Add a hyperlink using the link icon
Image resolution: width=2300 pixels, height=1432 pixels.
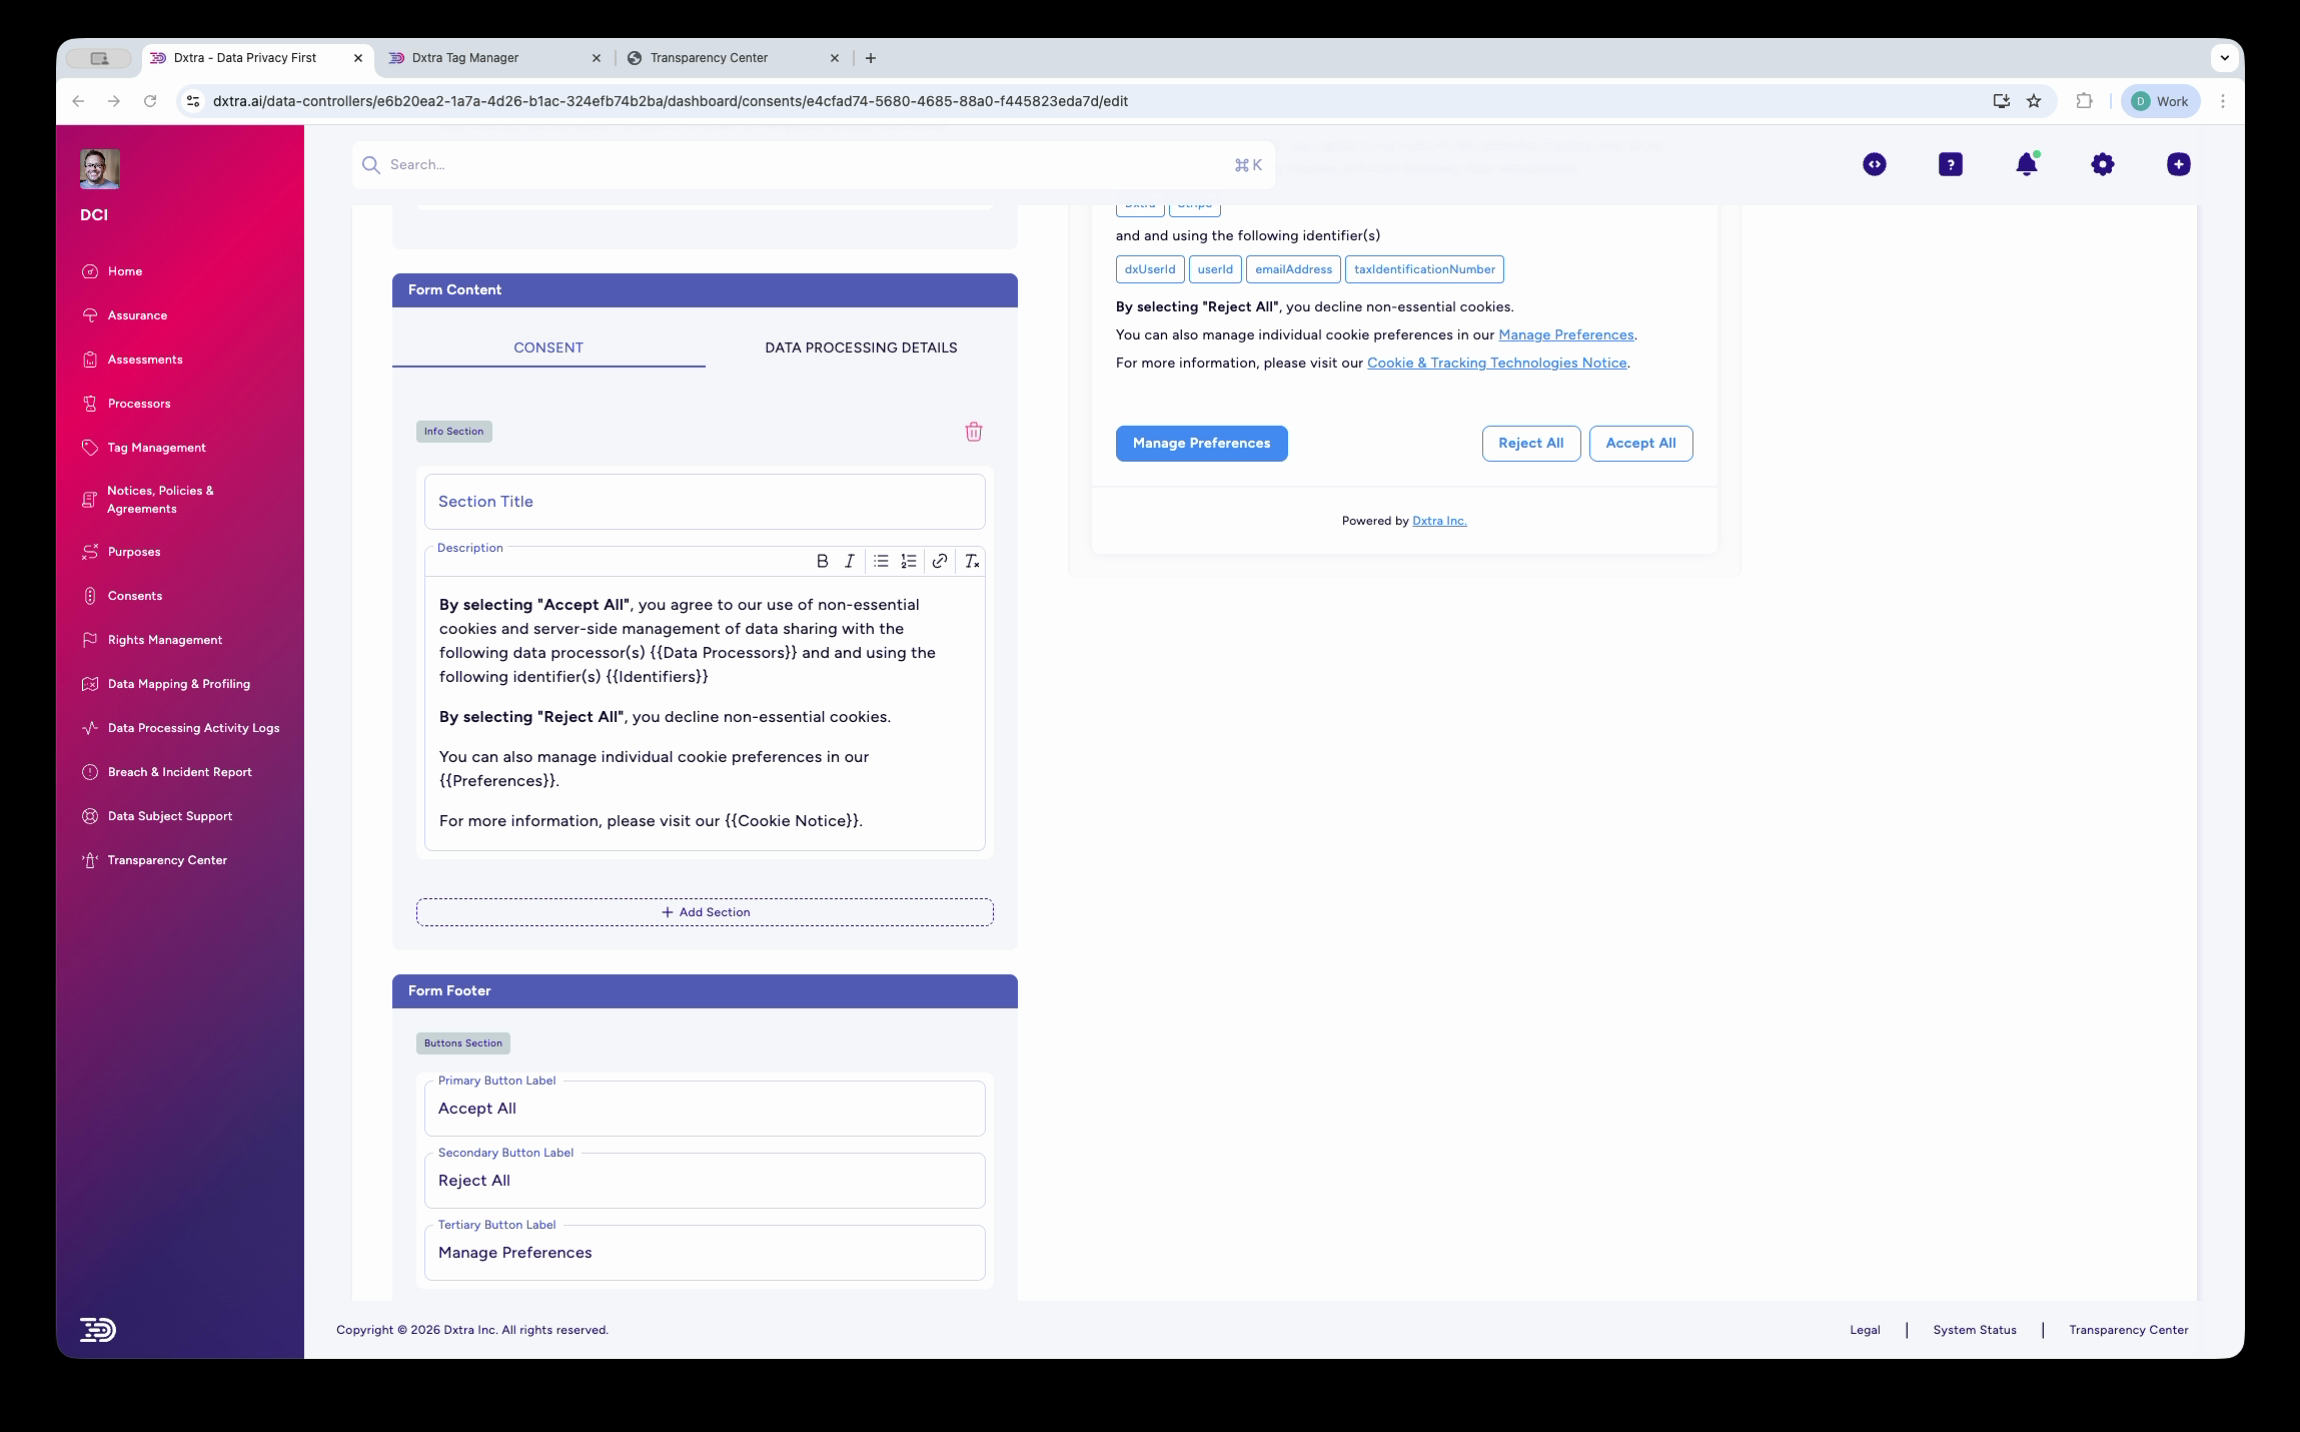(x=940, y=561)
